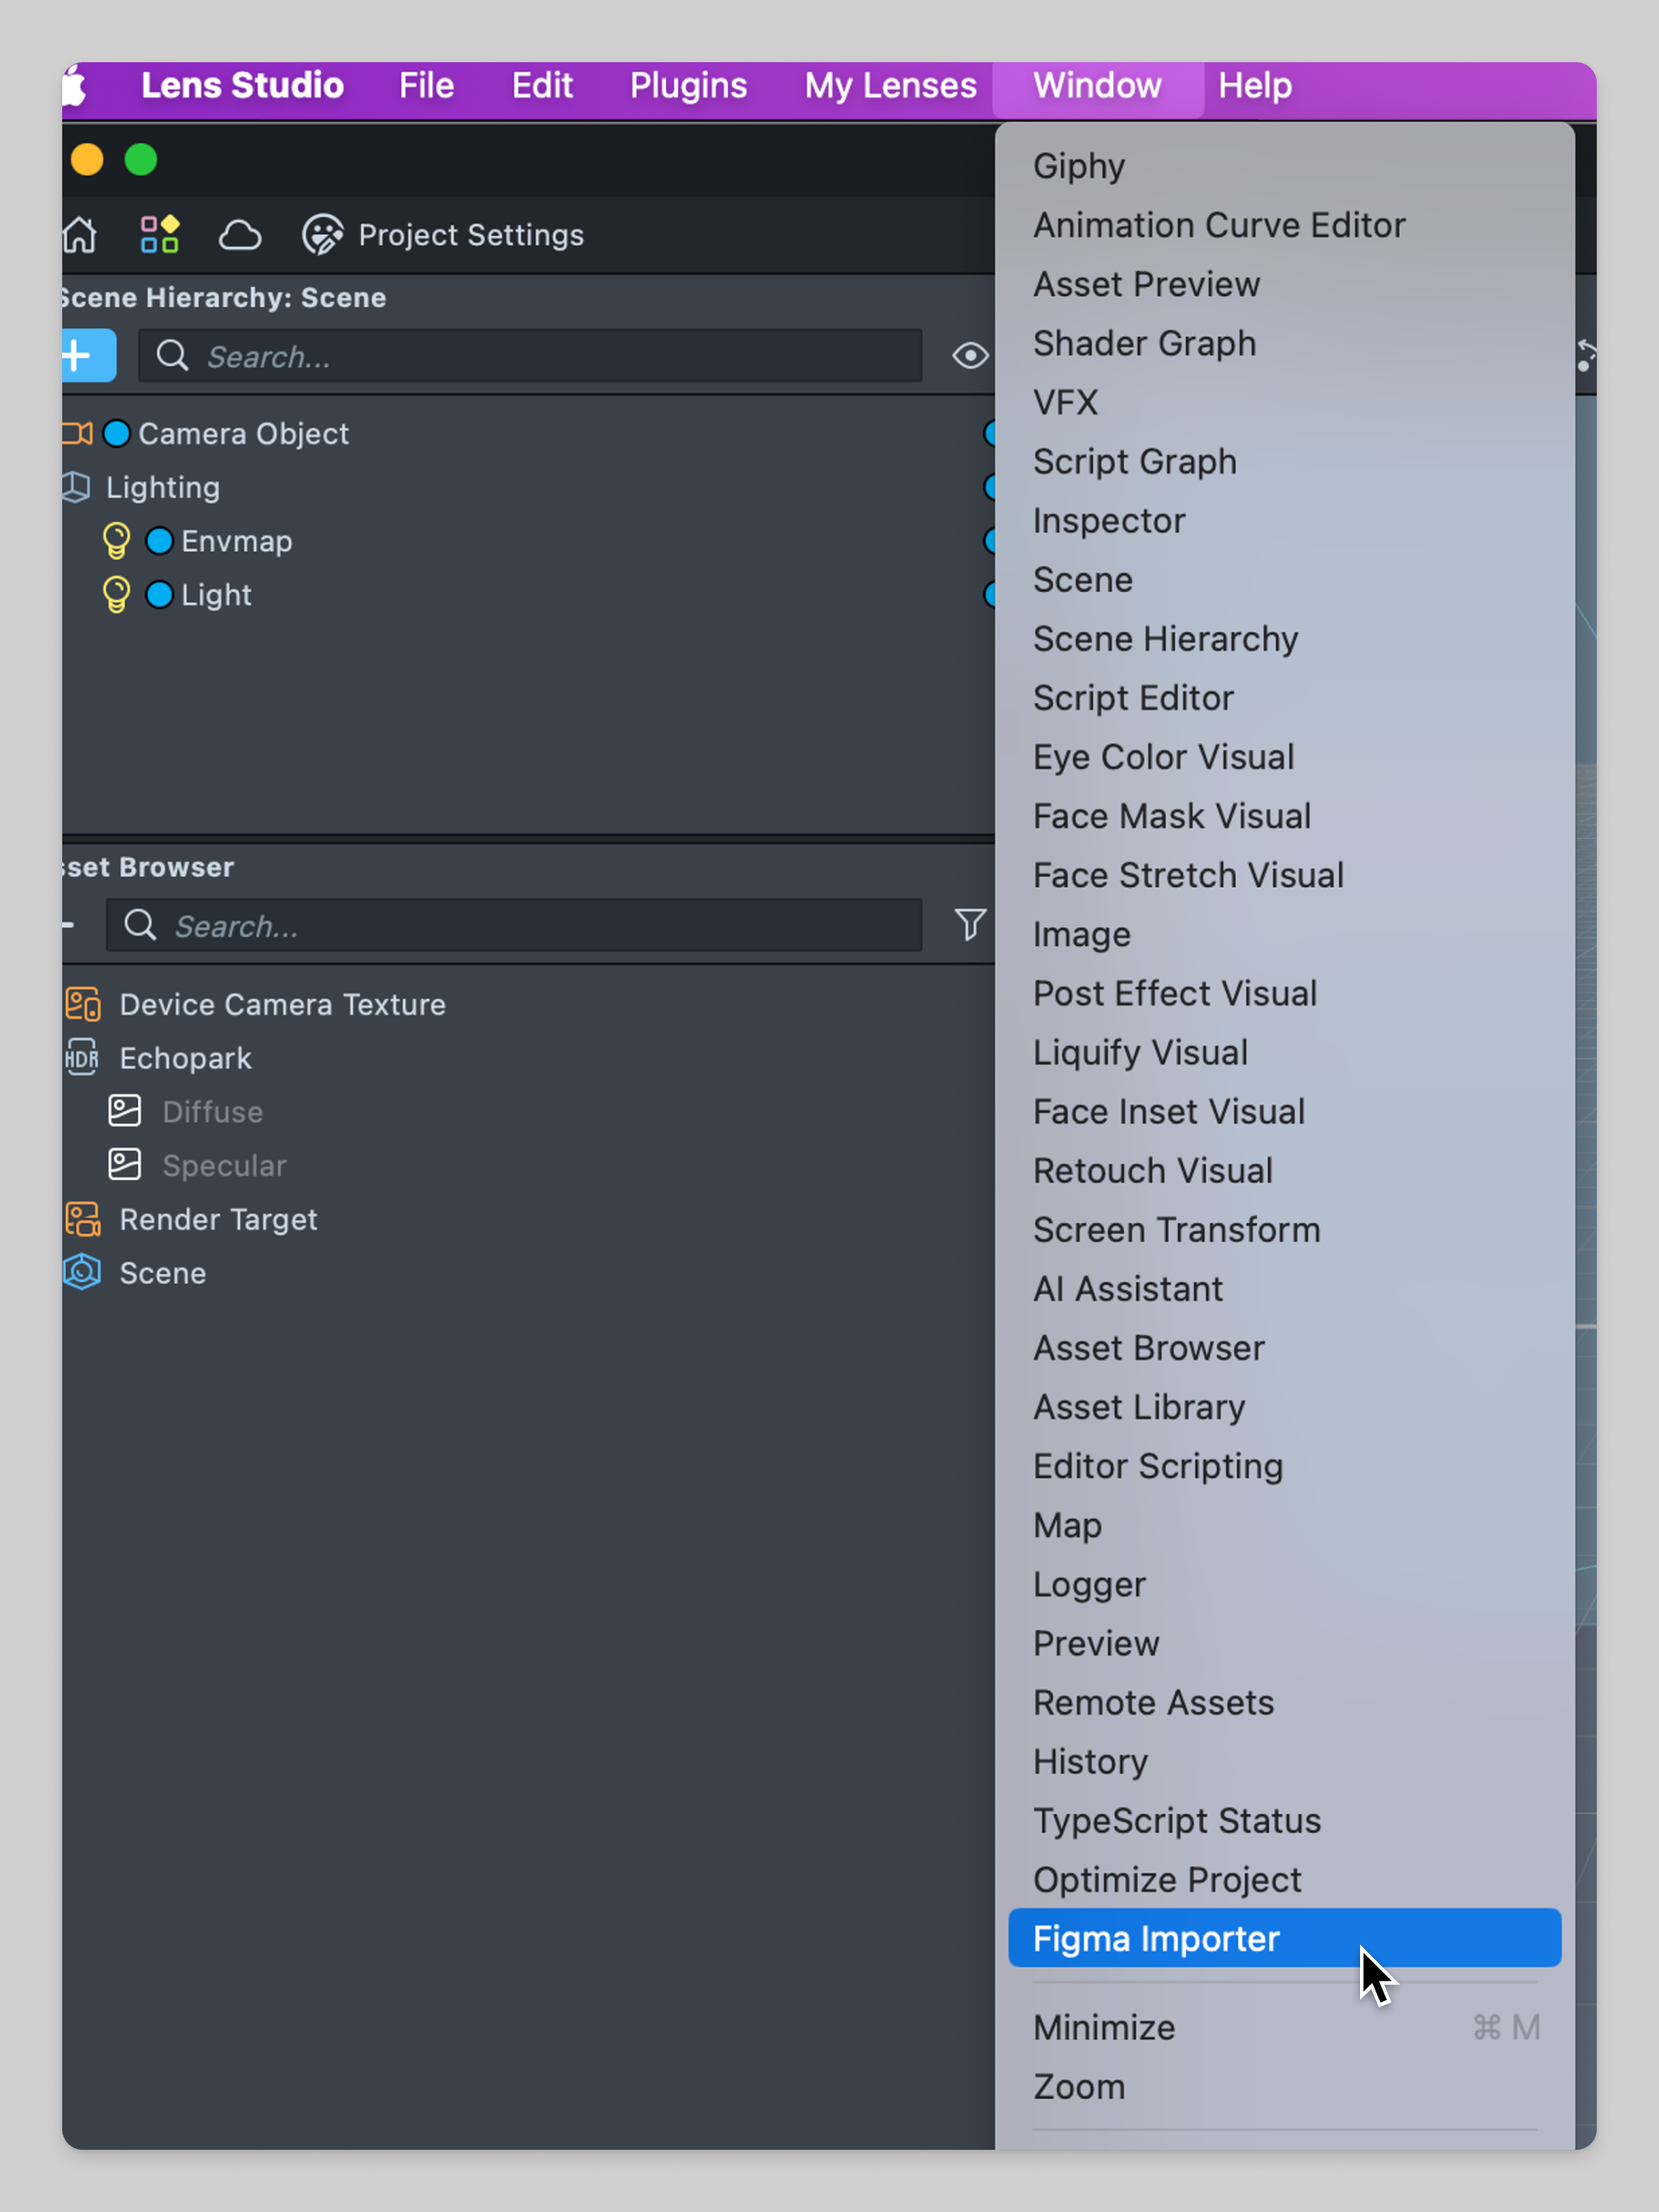Screen dimensions: 1659x2212
Task: Toggle the Scene Hierarchy eye visibility filter
Action: [969, 356]
